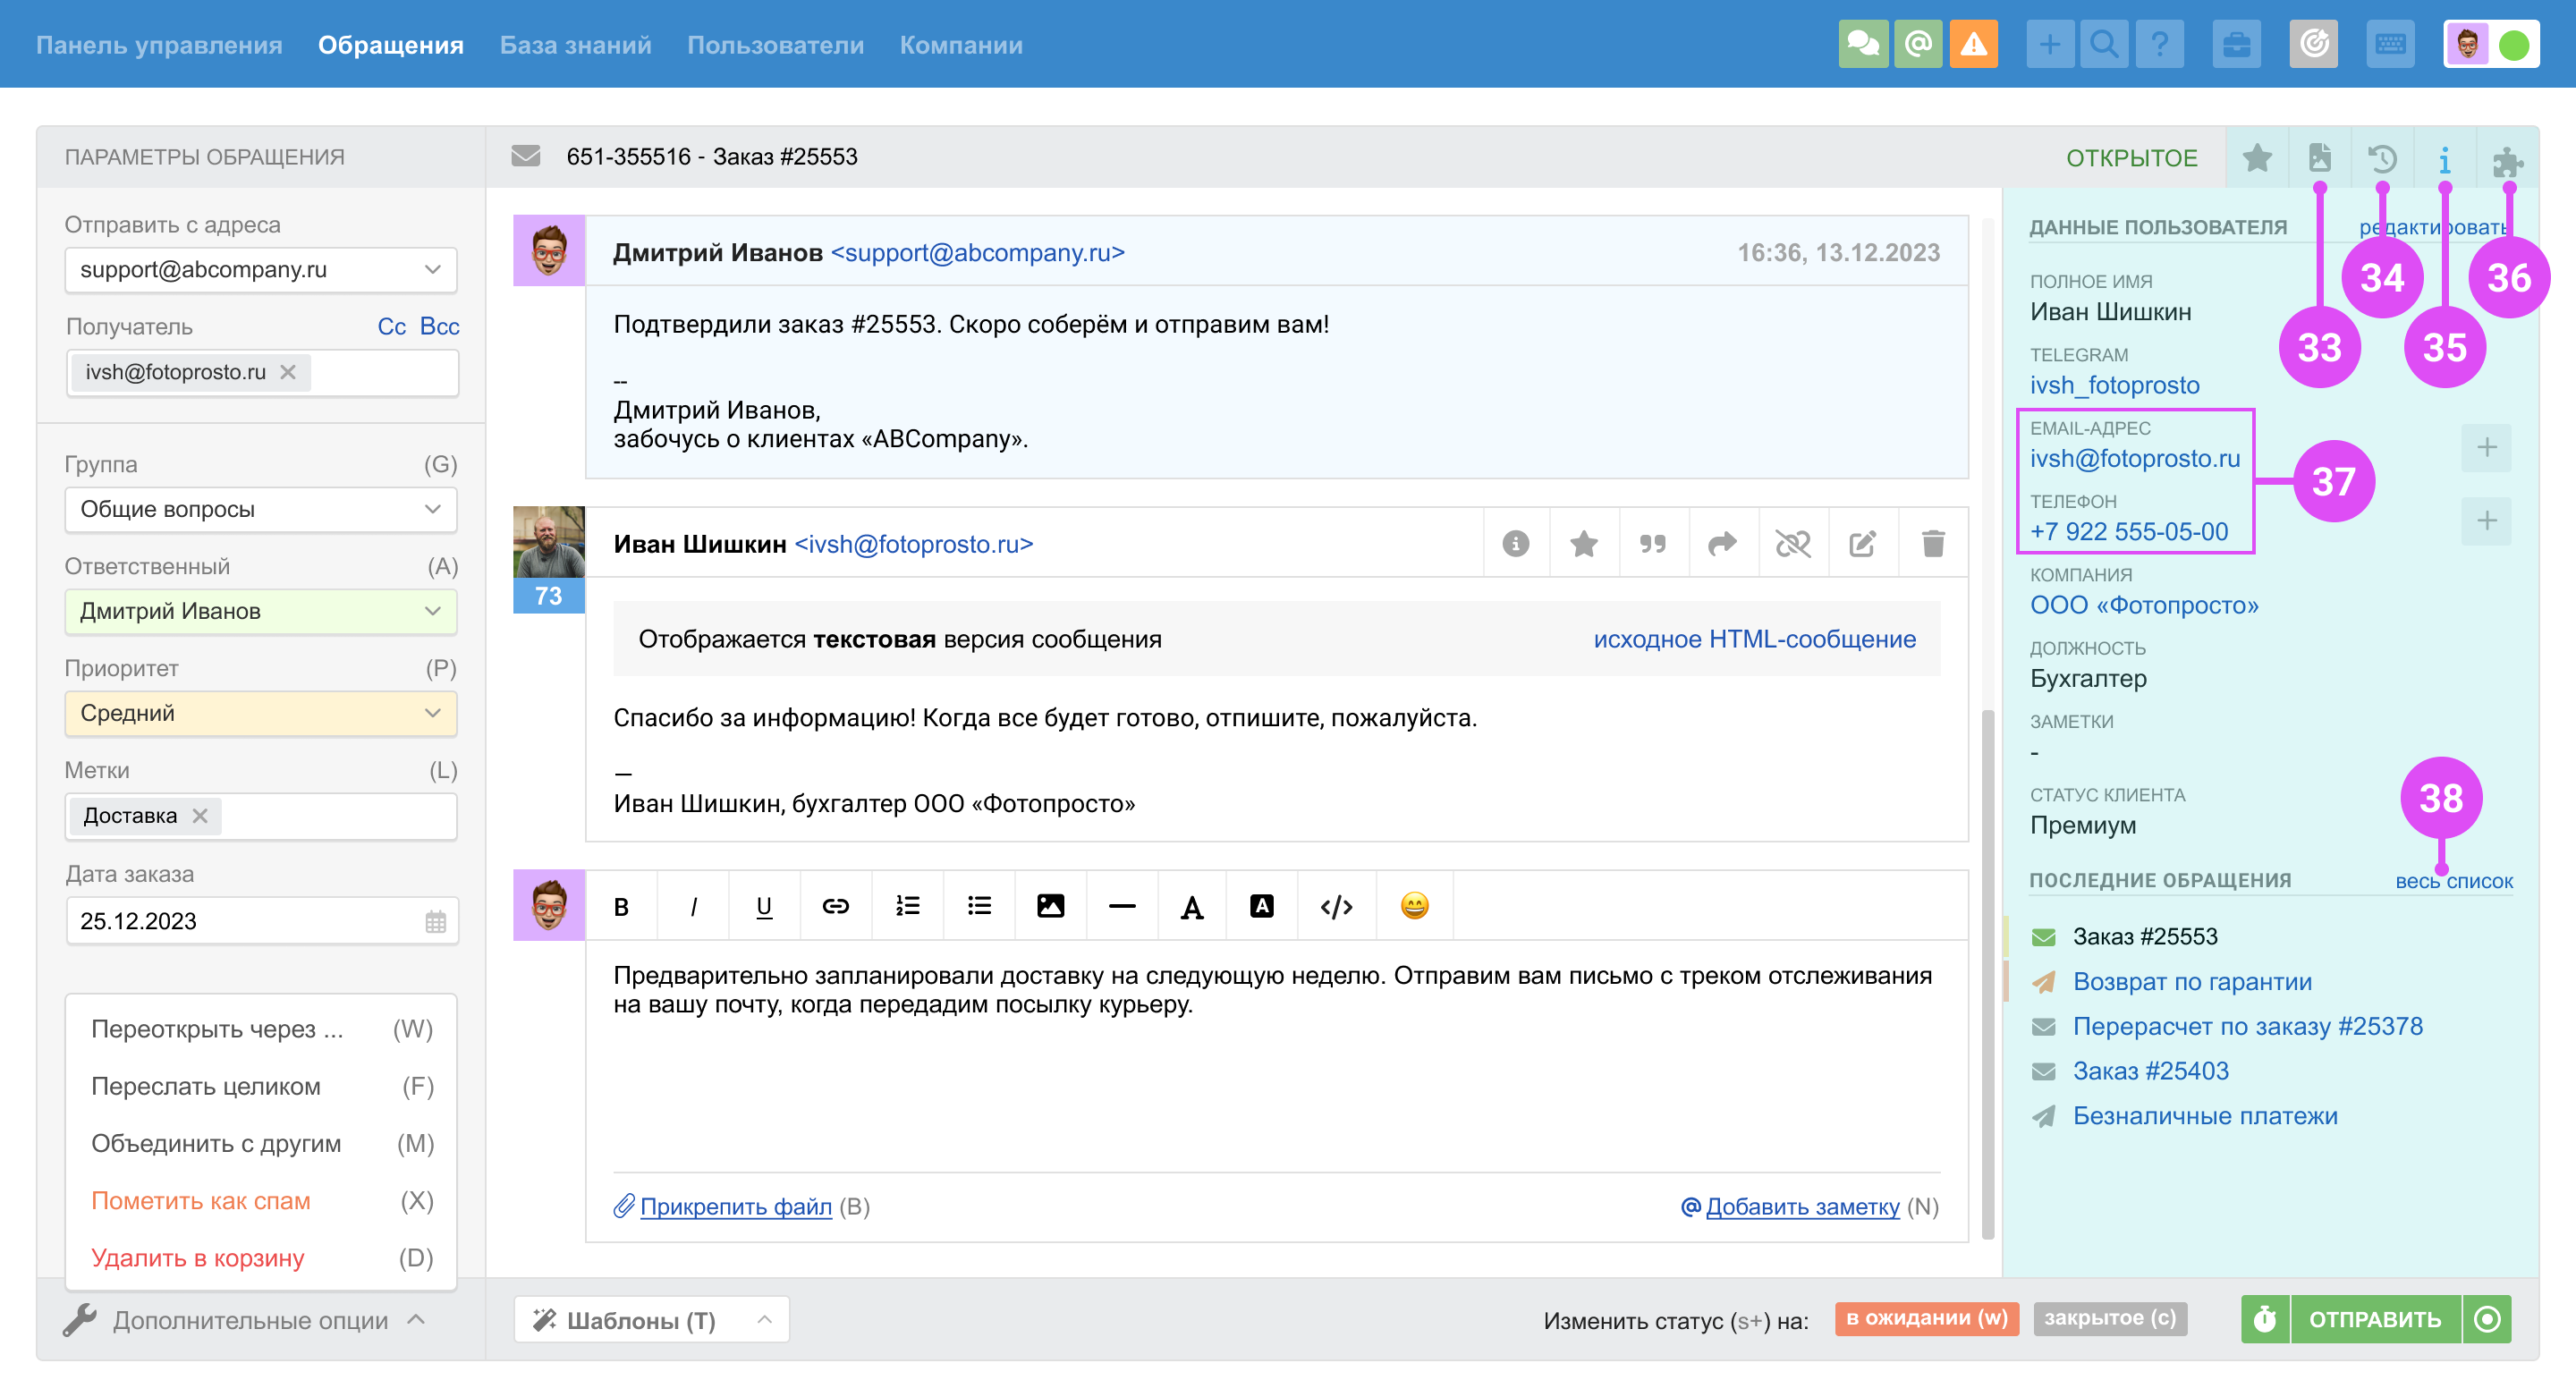Open the emoji picker in editor
Viewport: 2576px width, 1397px height.
(1414, 906)
